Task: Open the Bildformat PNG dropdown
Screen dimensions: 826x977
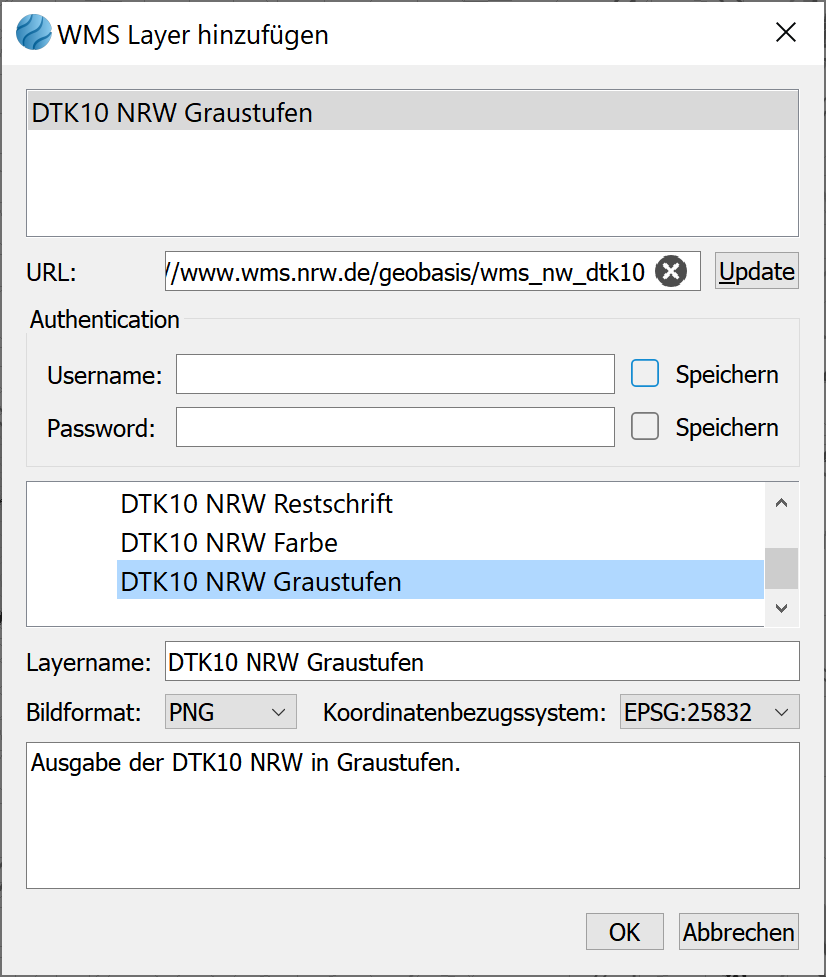Action: pyautogui.click(x=231, y=713)
